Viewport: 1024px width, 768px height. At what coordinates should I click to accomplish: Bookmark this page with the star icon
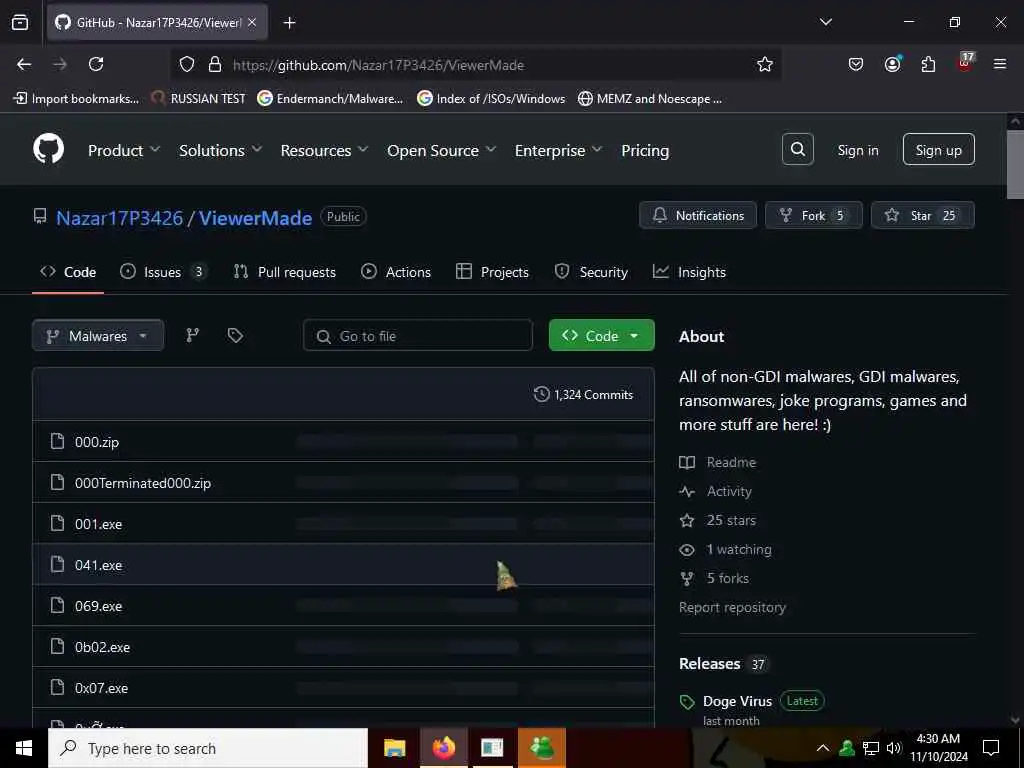(x=765, y=64)
